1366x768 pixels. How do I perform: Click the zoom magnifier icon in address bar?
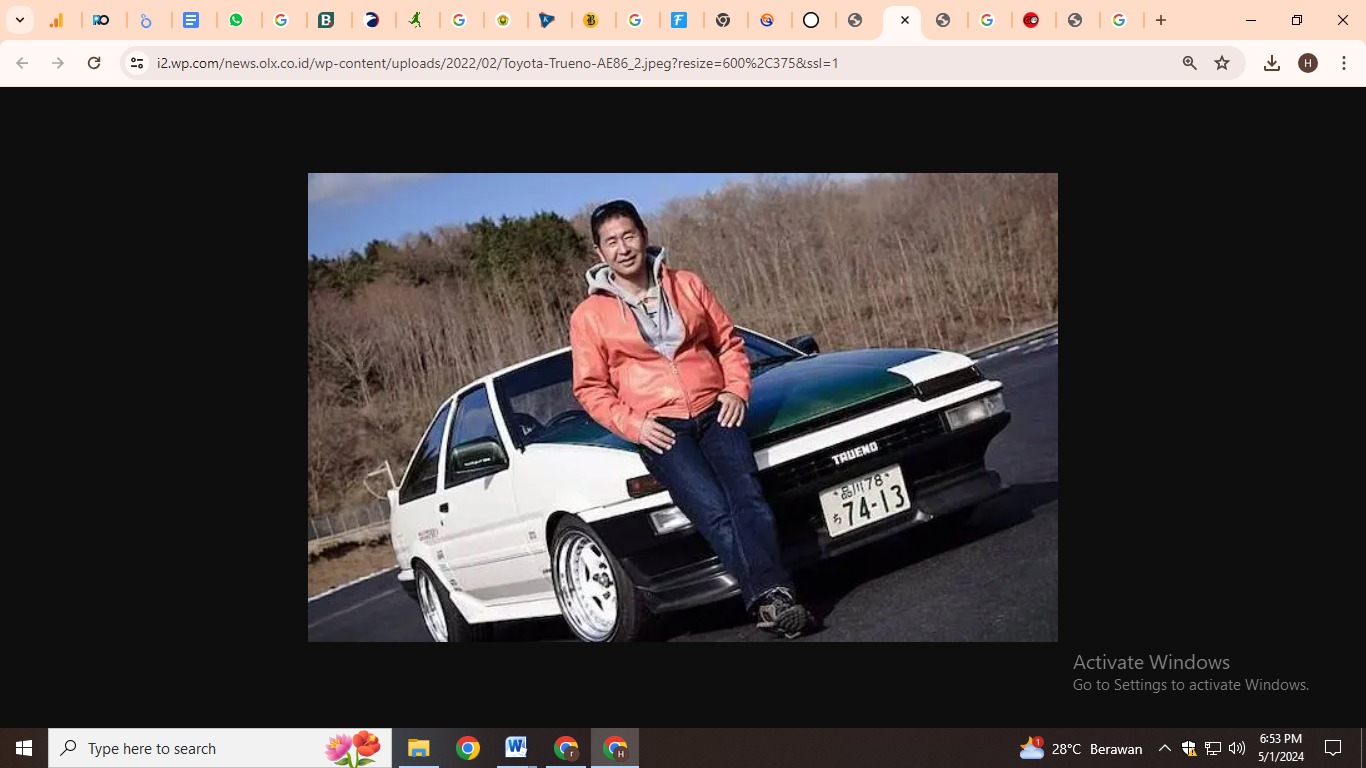pyautogui.click(x=1189, y=63)
